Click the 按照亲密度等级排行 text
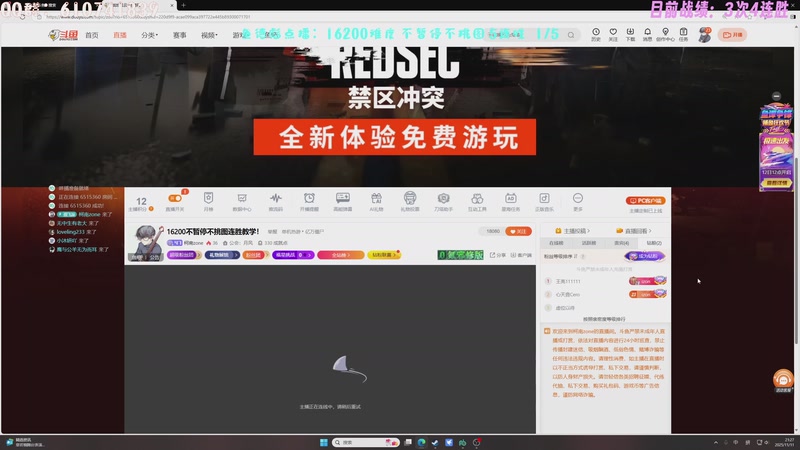800x450 pixels. (604, 319)
